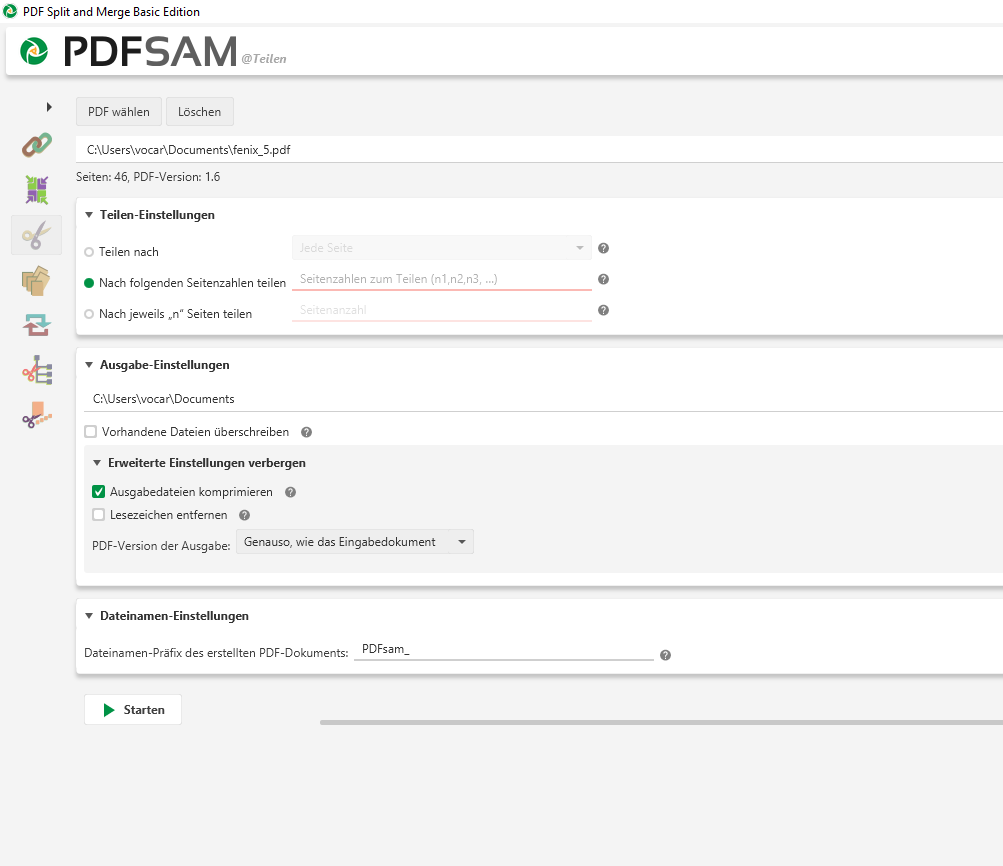Open the 'Jede Seite' dropdown
Viewport: 1003px width, 866px height.
(441, 248)
